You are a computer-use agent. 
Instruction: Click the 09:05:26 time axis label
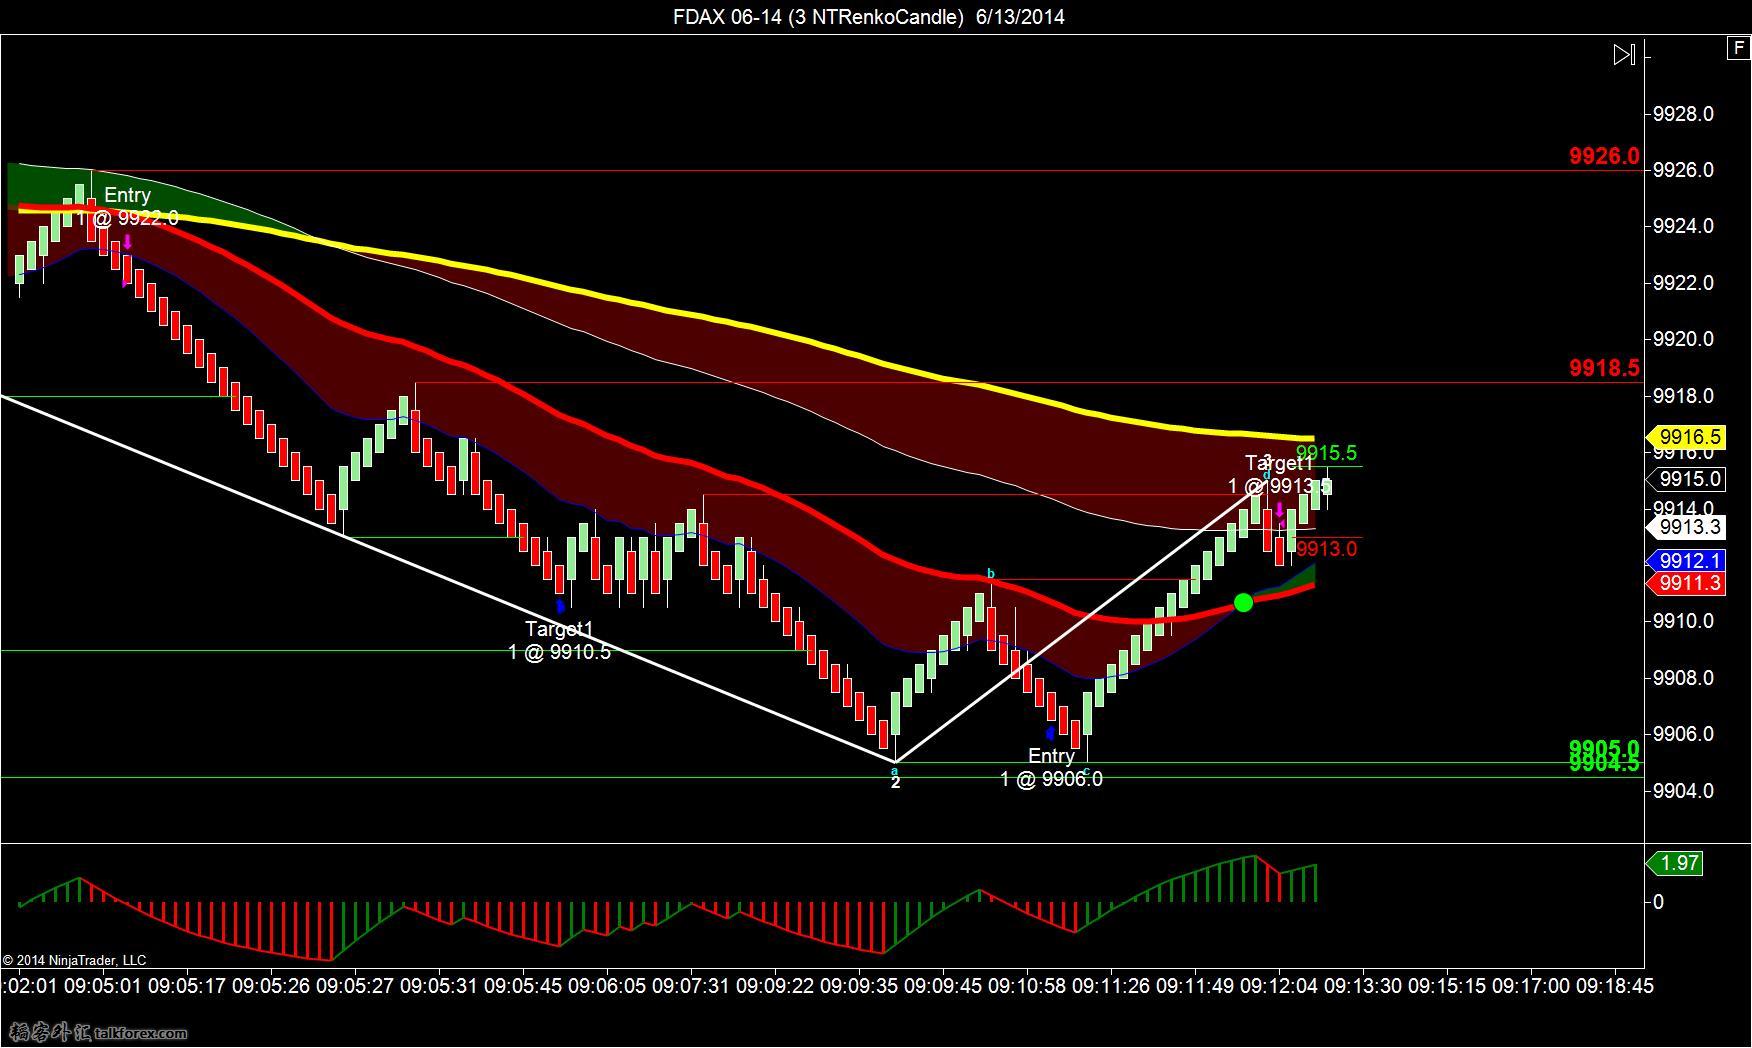pyautogui.click(x=271, y=986)
